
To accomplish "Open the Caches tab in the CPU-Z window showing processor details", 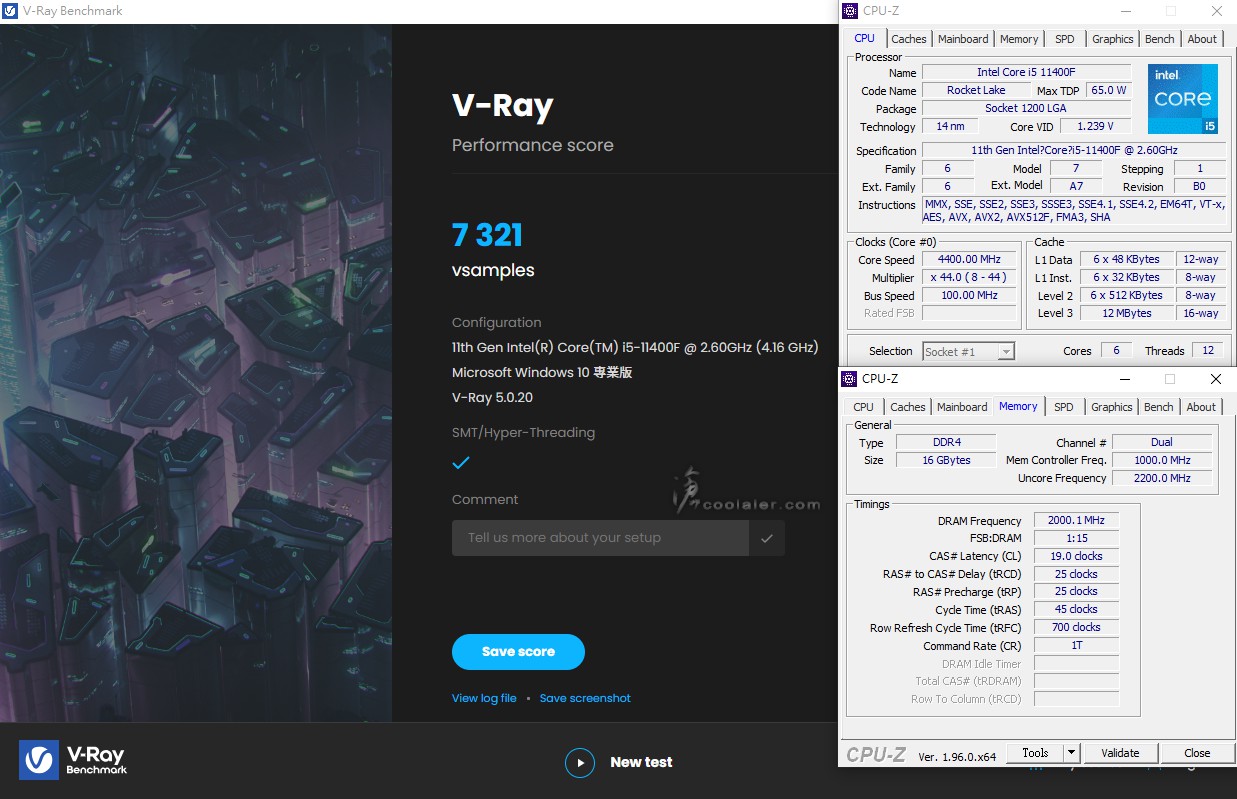I will (909, 39).
